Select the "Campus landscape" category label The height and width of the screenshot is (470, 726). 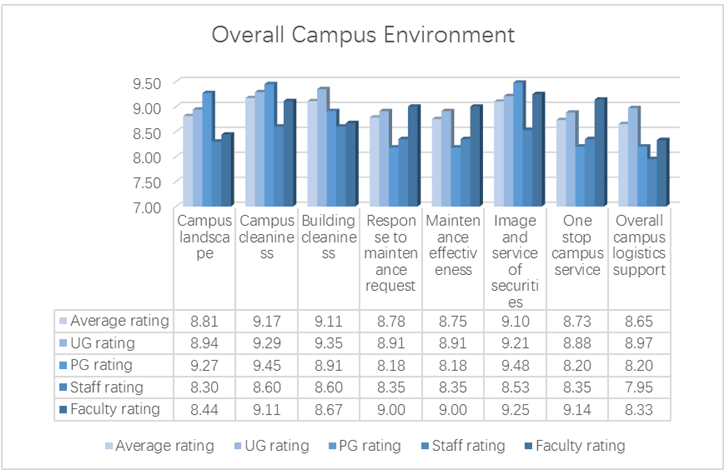pos(204,237)
